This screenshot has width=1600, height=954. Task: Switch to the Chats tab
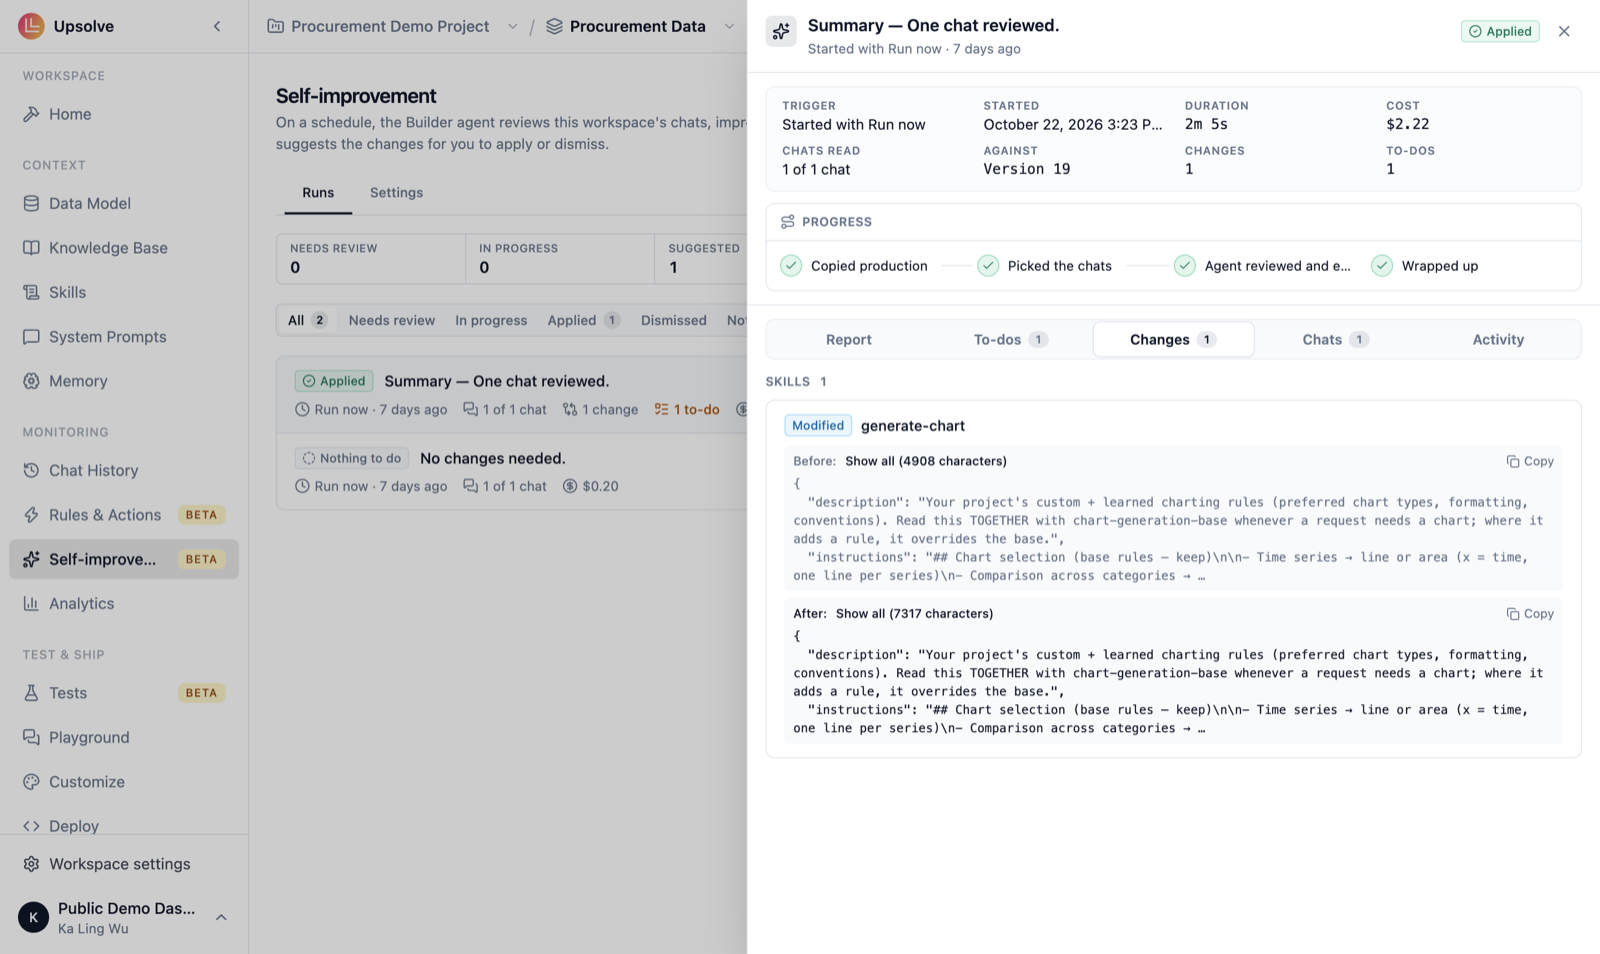pyautogui.click(x=1335, y=340)
